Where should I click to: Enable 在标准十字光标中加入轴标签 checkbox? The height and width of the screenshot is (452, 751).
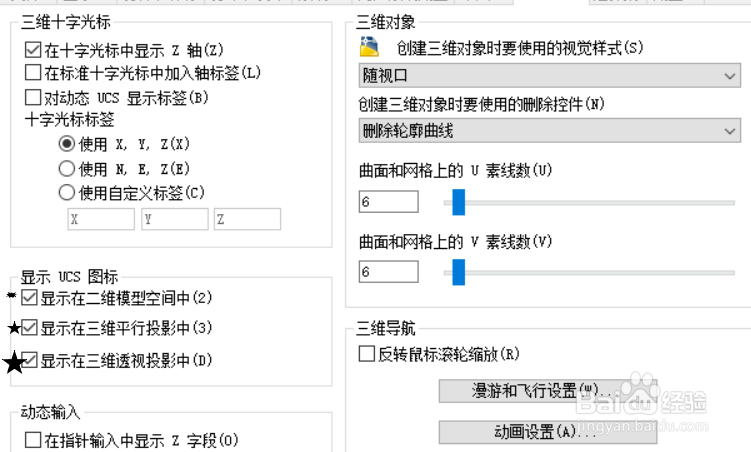click(33, 72)
